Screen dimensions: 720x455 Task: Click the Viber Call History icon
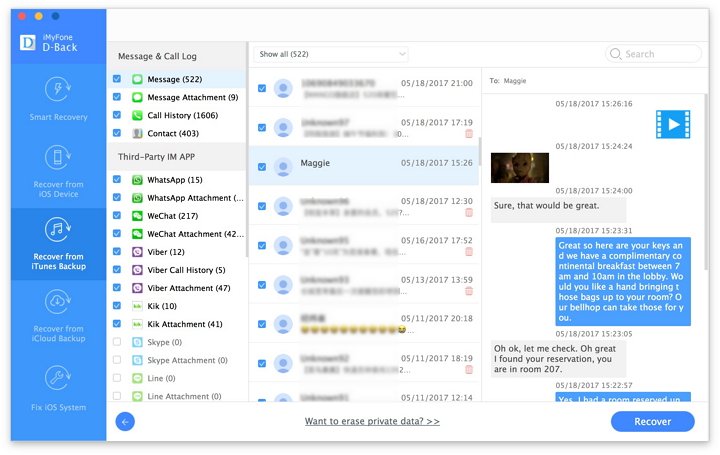coord(137,270)
